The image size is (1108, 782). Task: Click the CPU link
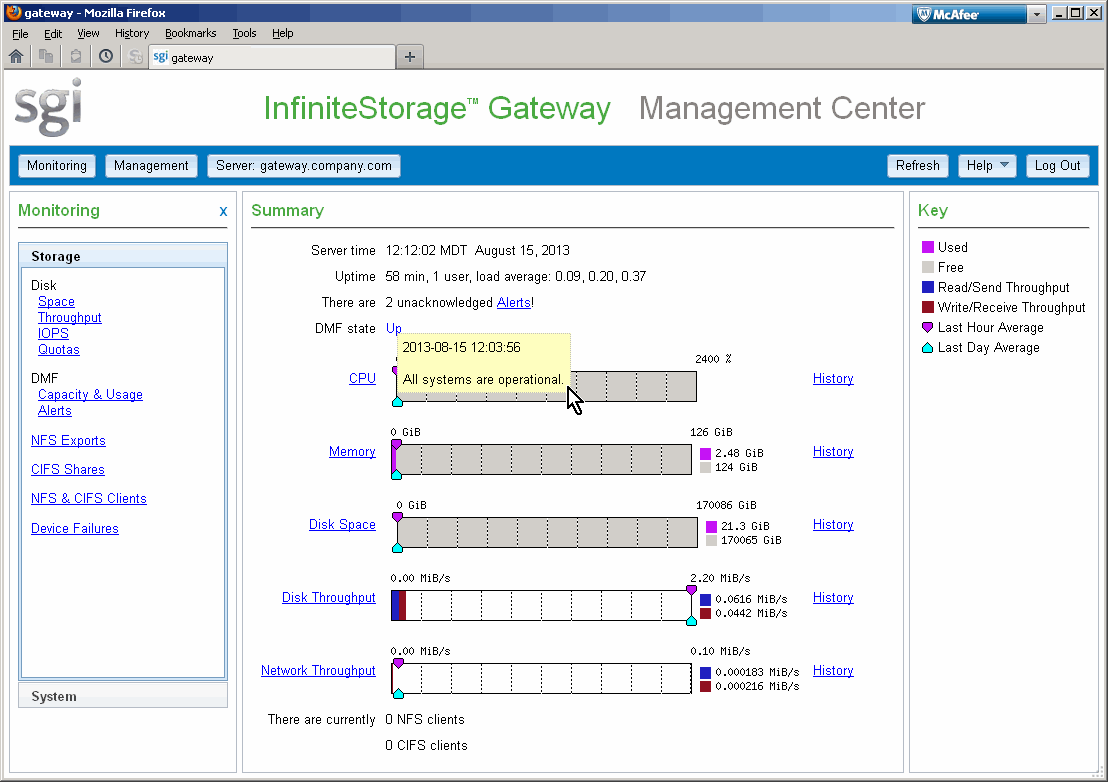363,378
